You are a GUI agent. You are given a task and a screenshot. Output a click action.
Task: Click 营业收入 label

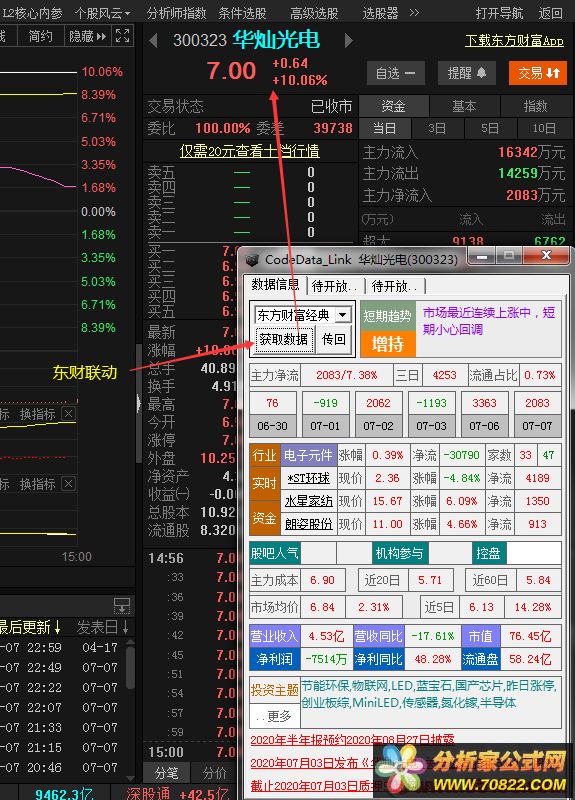[274, 636]
